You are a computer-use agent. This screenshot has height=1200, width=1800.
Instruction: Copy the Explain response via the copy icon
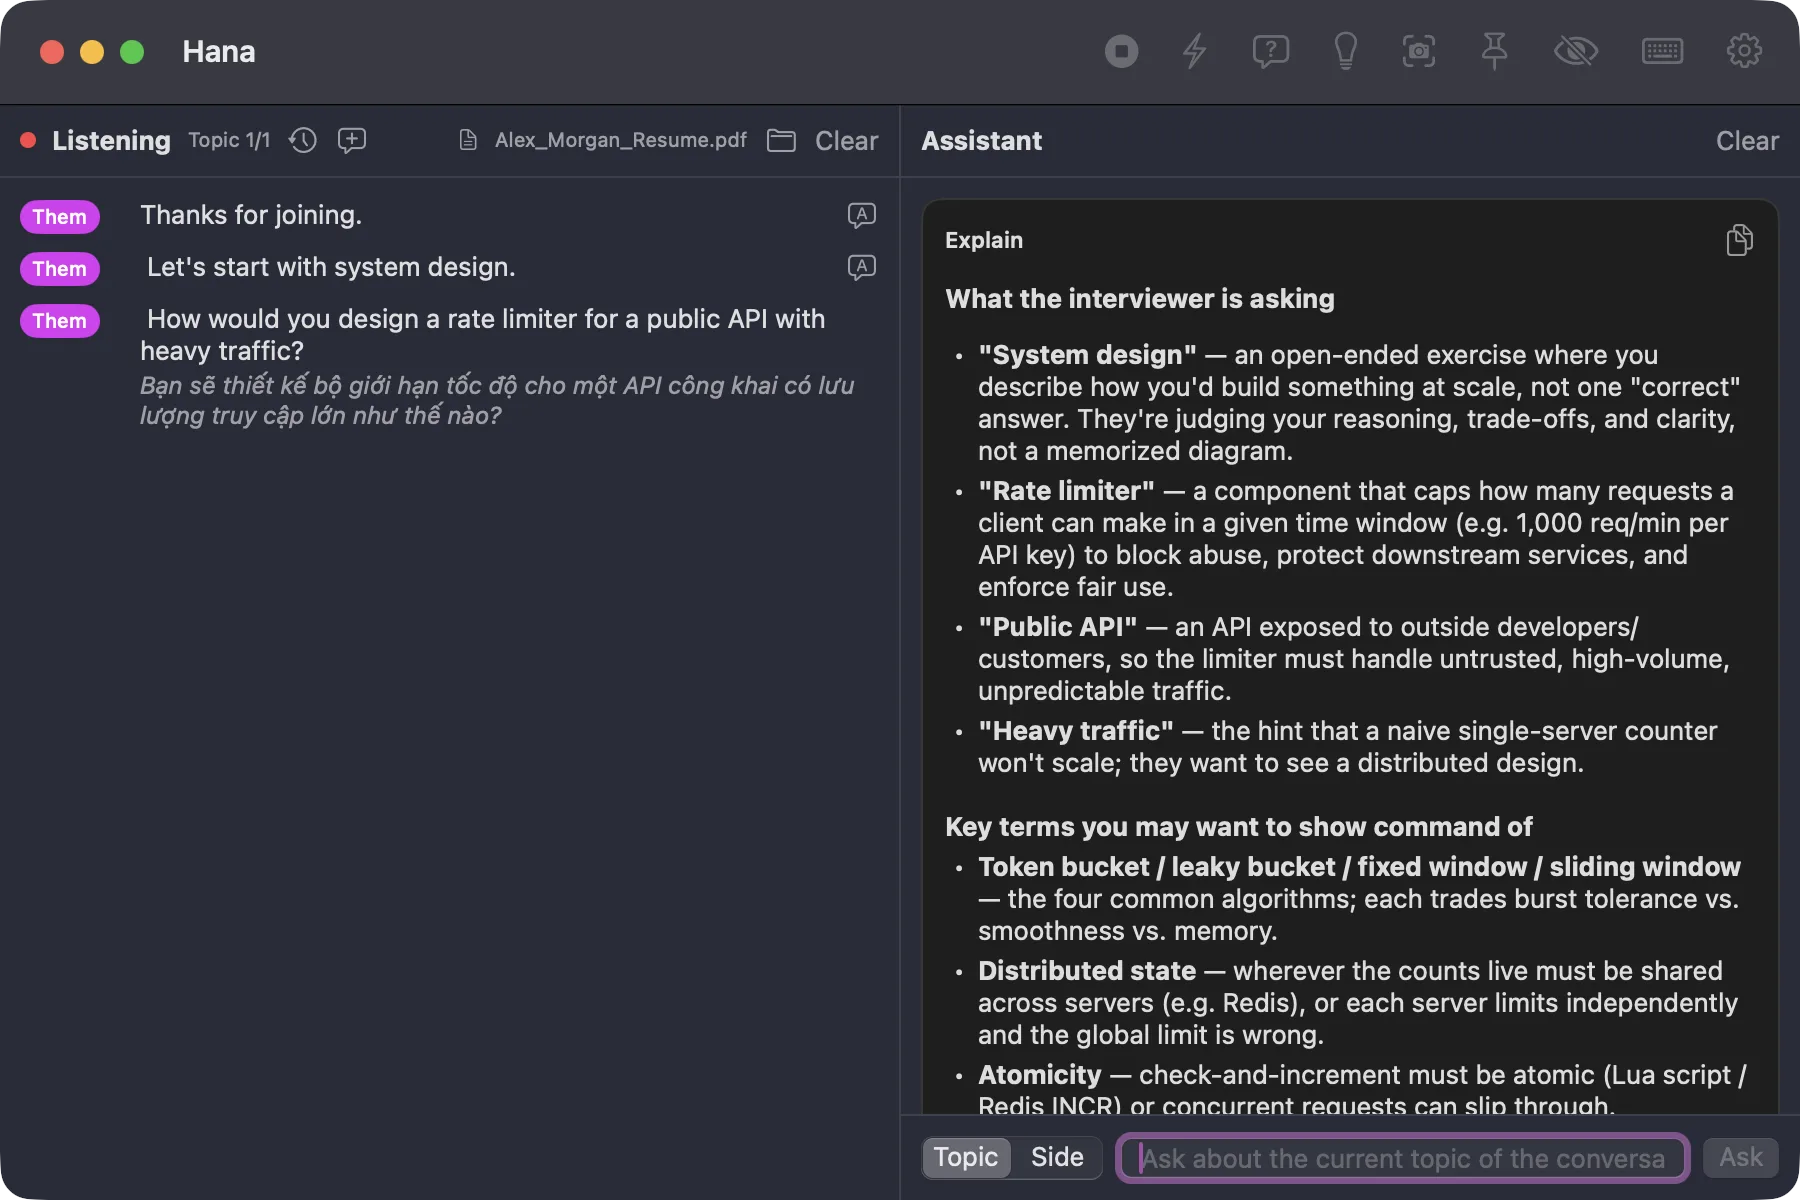click(1739, 240)
